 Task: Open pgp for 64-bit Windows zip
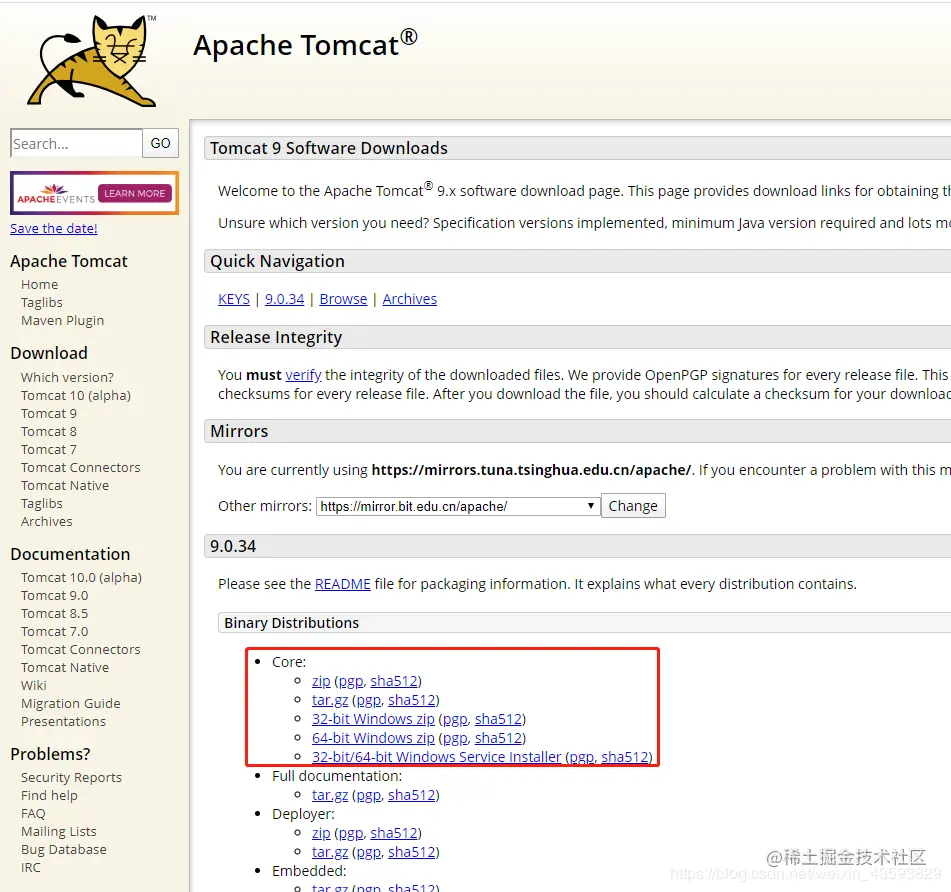coord(455,738)
